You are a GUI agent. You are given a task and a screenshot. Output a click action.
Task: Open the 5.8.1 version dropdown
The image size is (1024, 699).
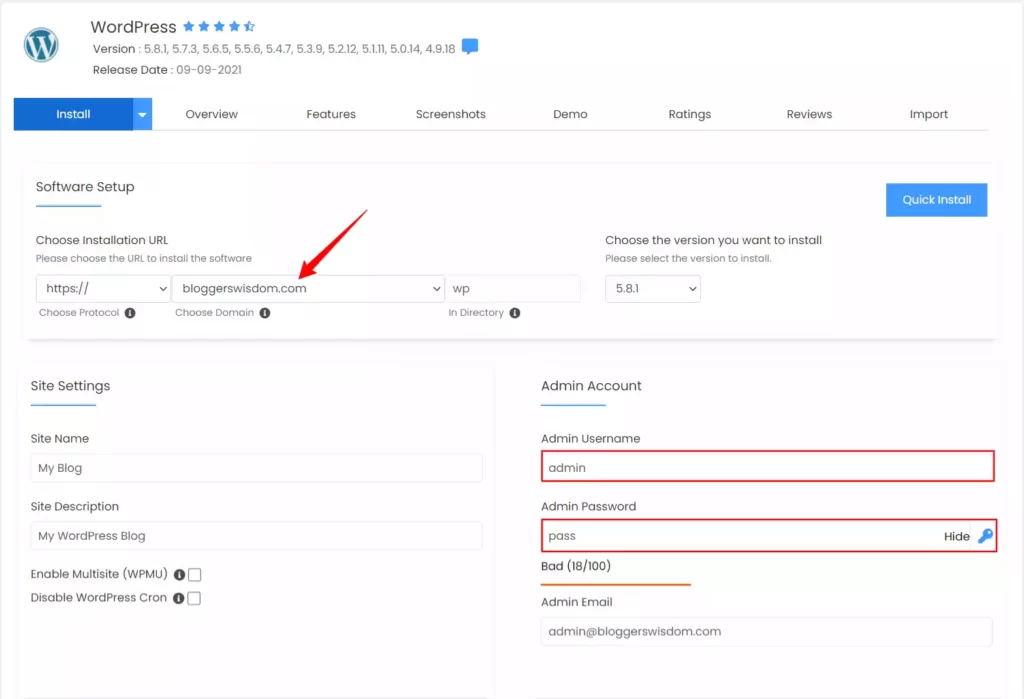pos(652,288)
